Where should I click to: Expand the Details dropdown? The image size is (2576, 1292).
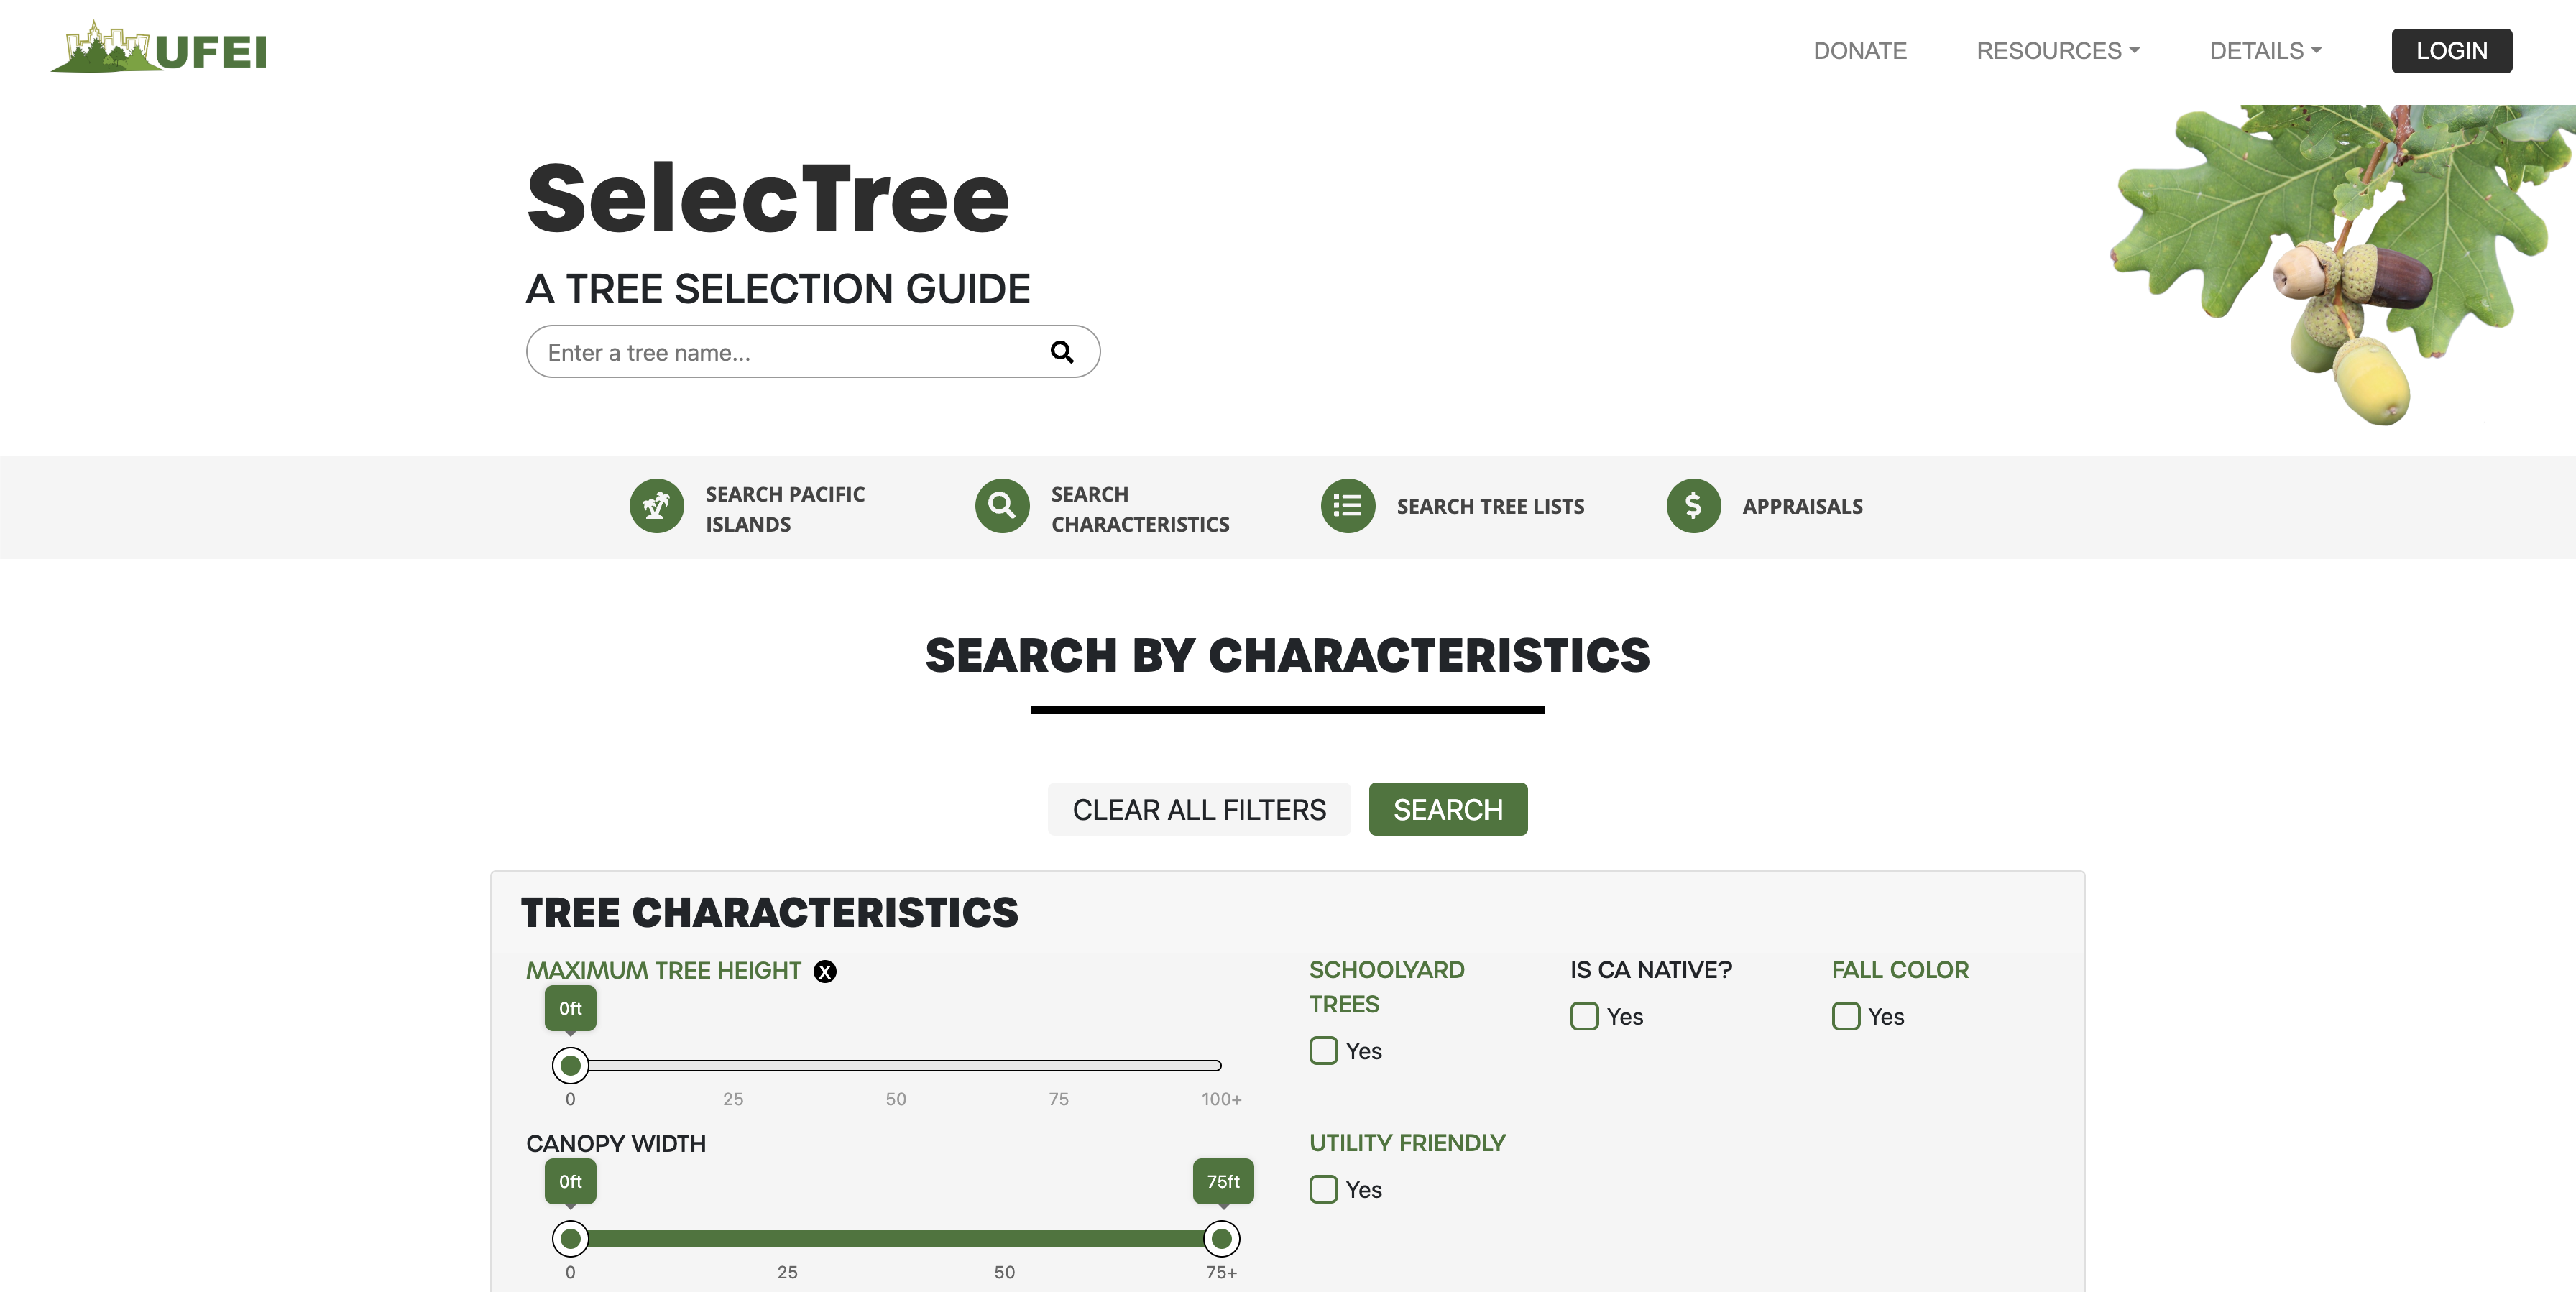(x=2266, y=50)
